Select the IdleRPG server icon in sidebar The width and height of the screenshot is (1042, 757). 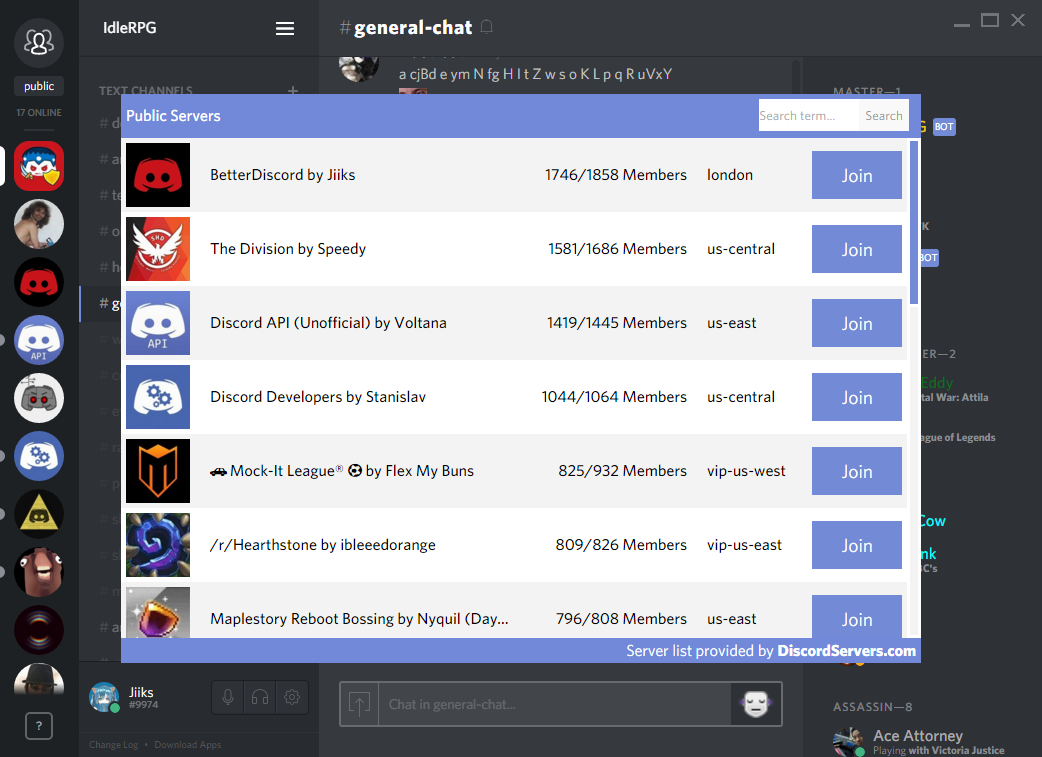coord(39,166)
